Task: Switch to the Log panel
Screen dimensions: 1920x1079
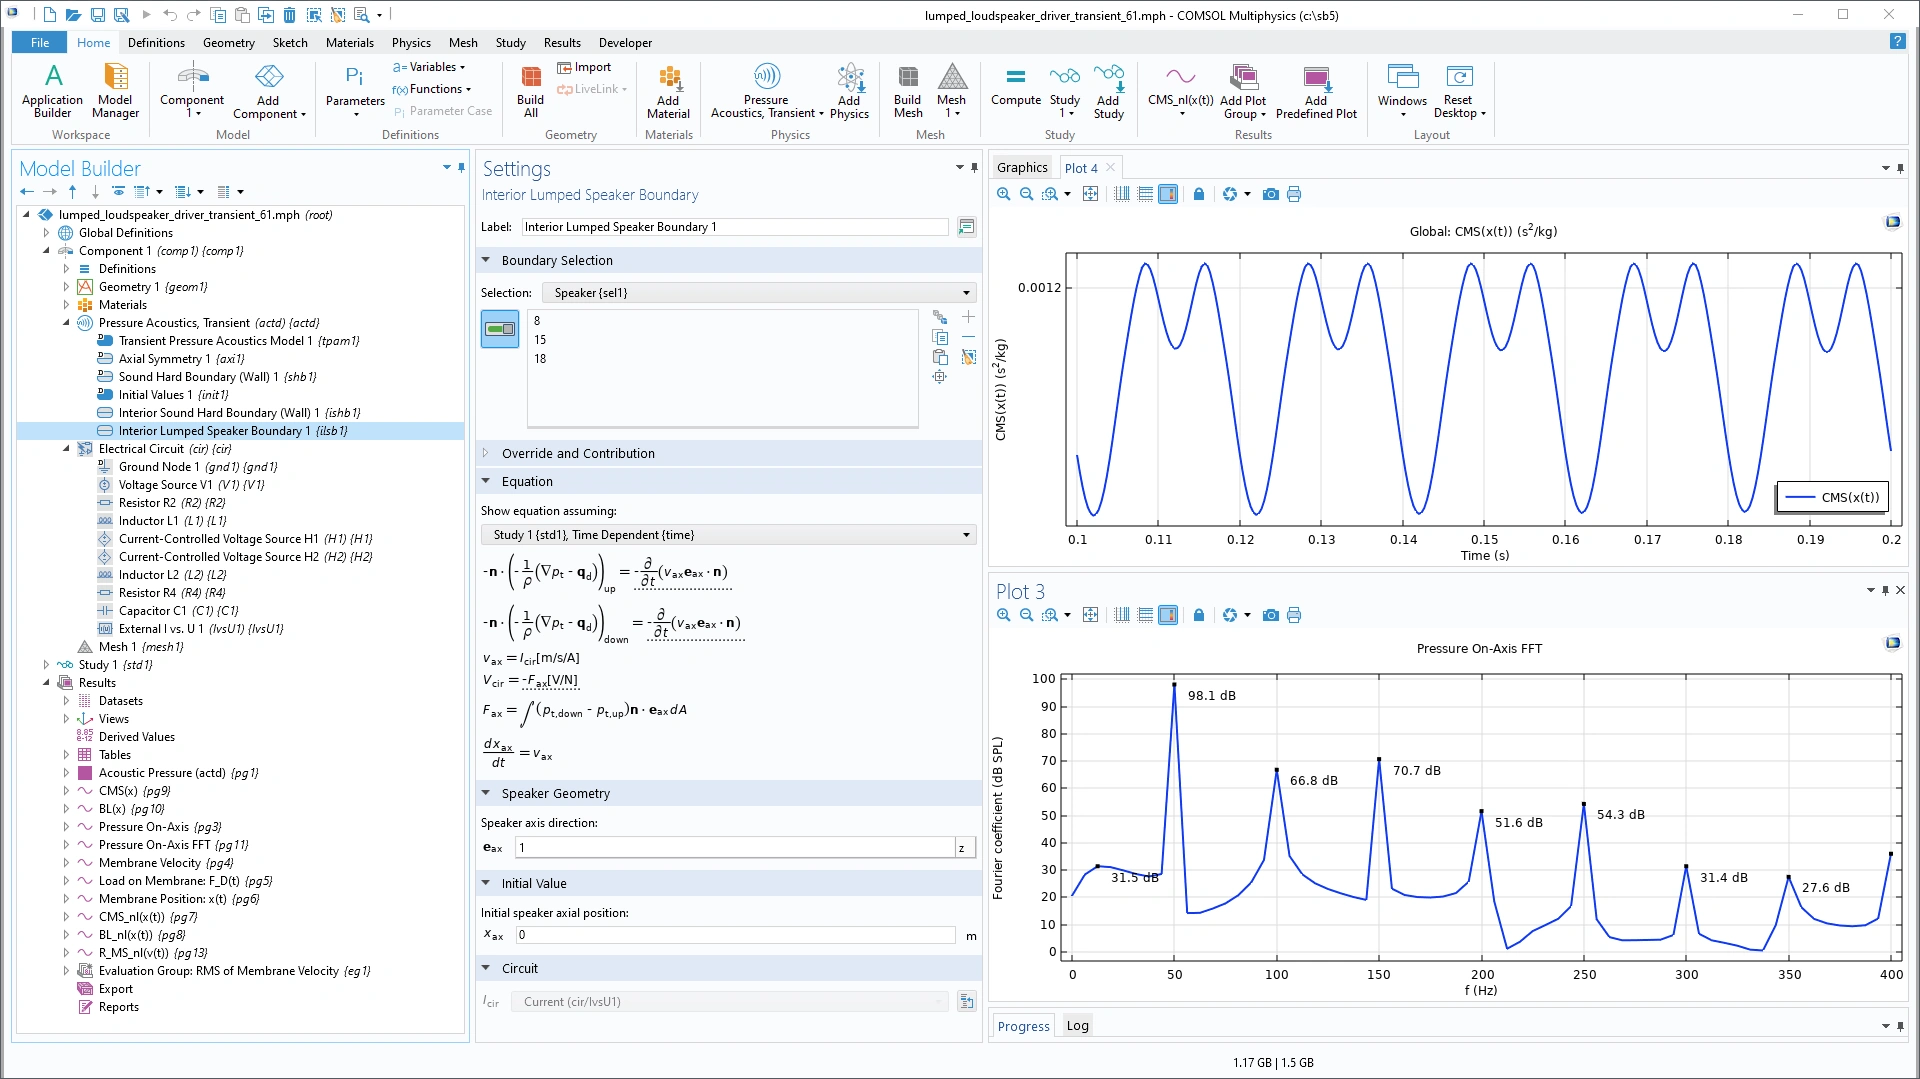Action: point(1077,1026)
